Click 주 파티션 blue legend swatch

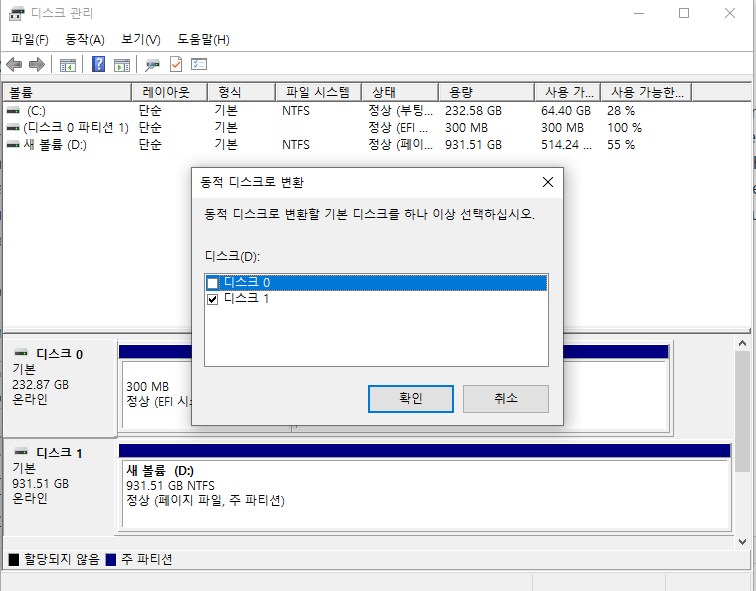111,559
